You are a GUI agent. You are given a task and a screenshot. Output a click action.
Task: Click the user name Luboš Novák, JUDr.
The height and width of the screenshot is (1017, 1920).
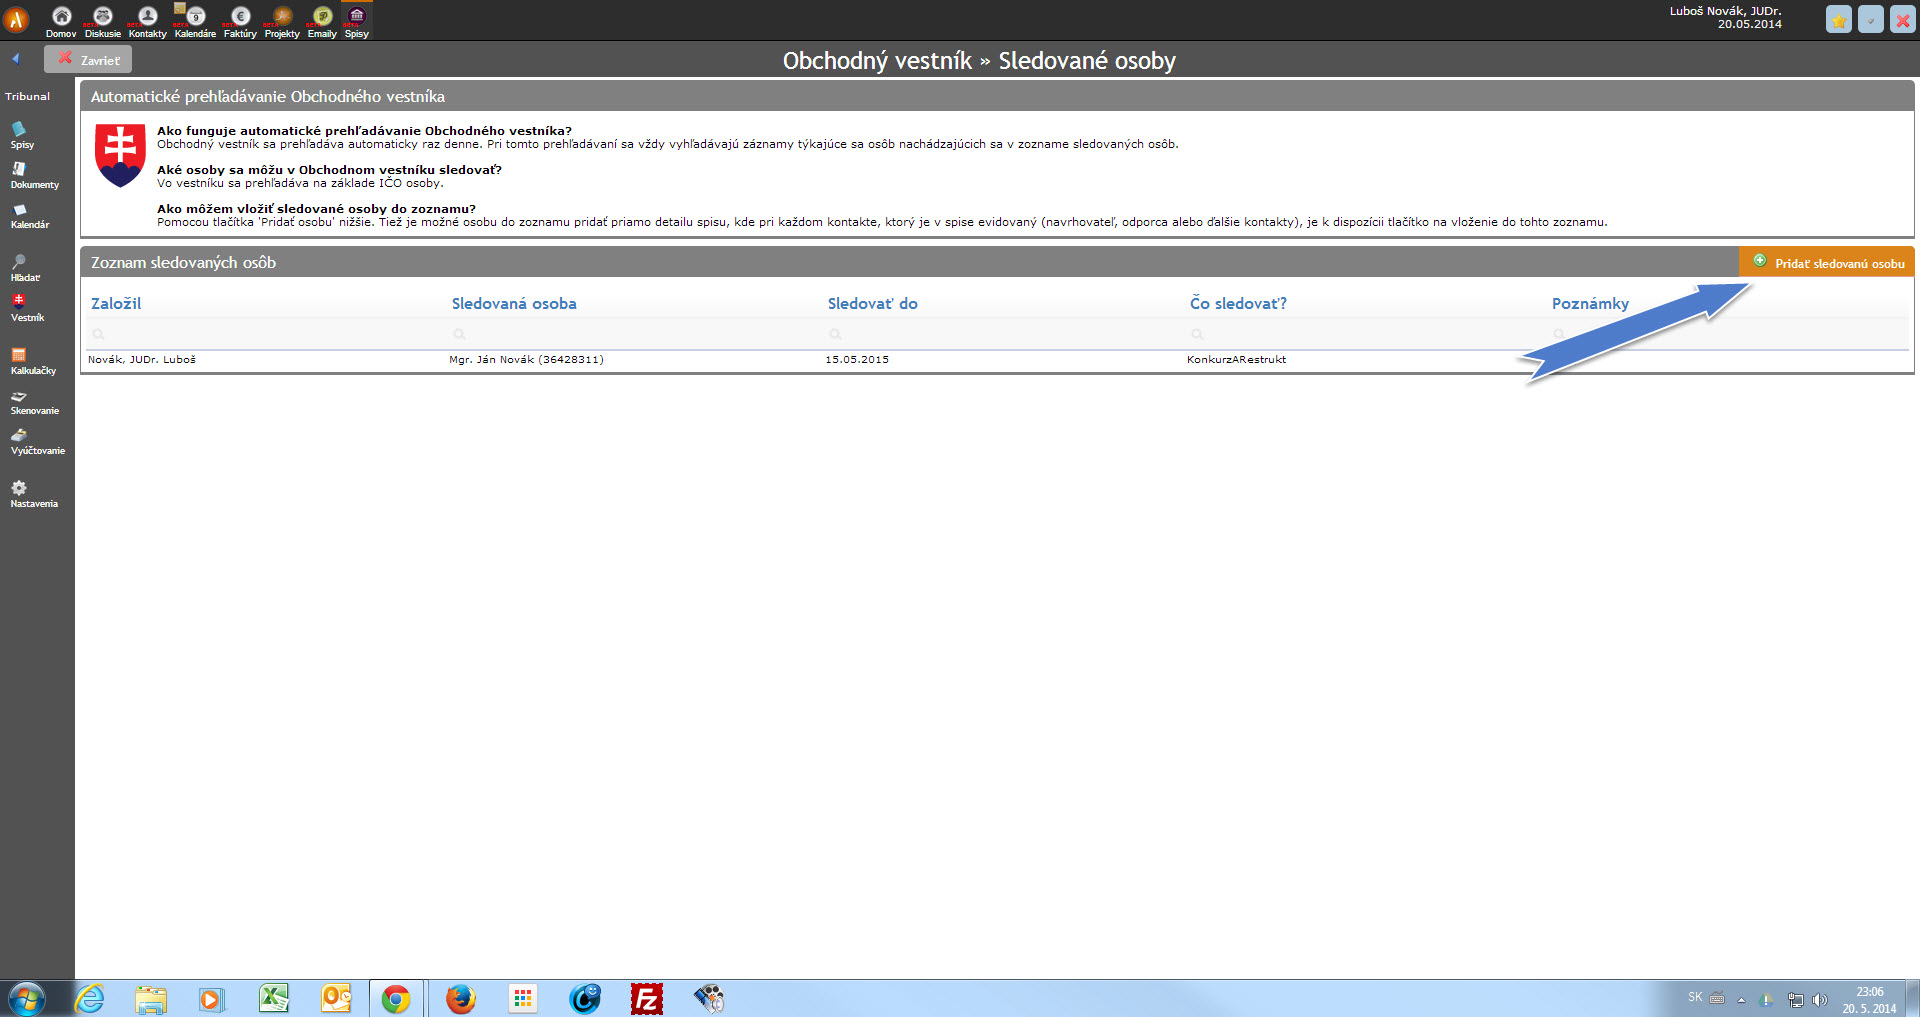(1725, 11)
